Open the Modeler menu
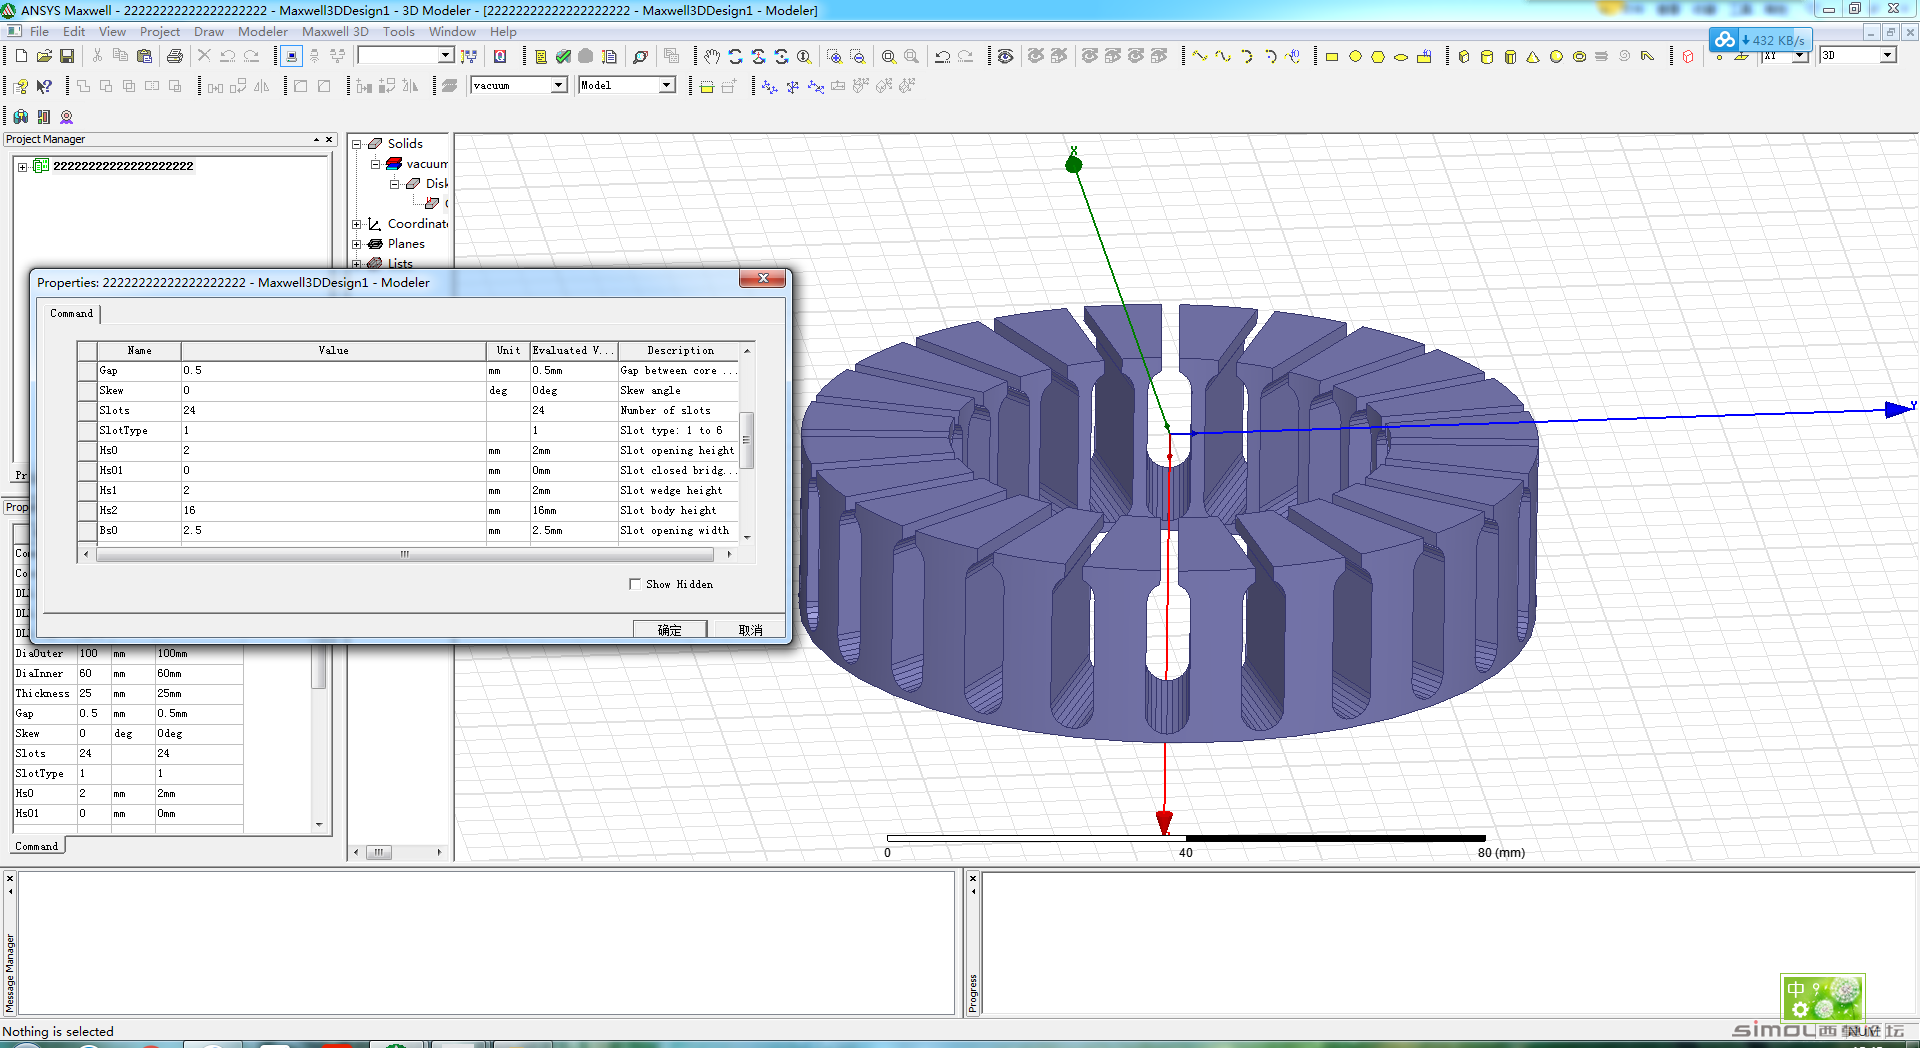The height and width of the screenshot is (1048, 1920). click(x=263, y=32)
